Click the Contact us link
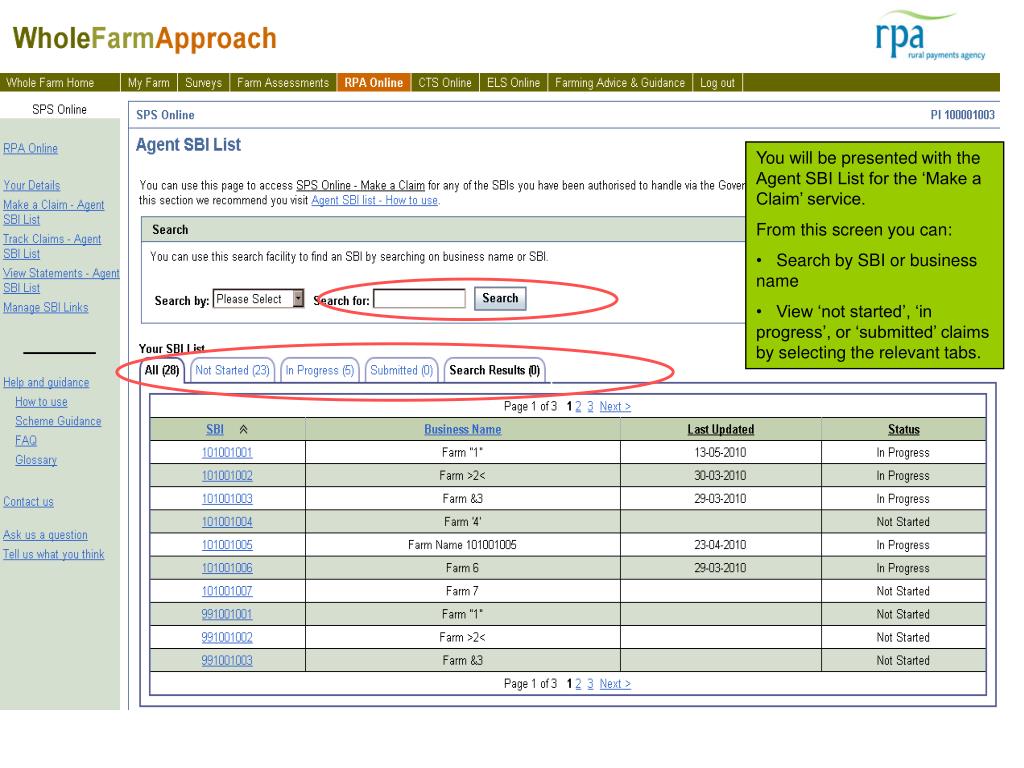The height and width of the screenshot is (768, 1024). coord(28,502)
